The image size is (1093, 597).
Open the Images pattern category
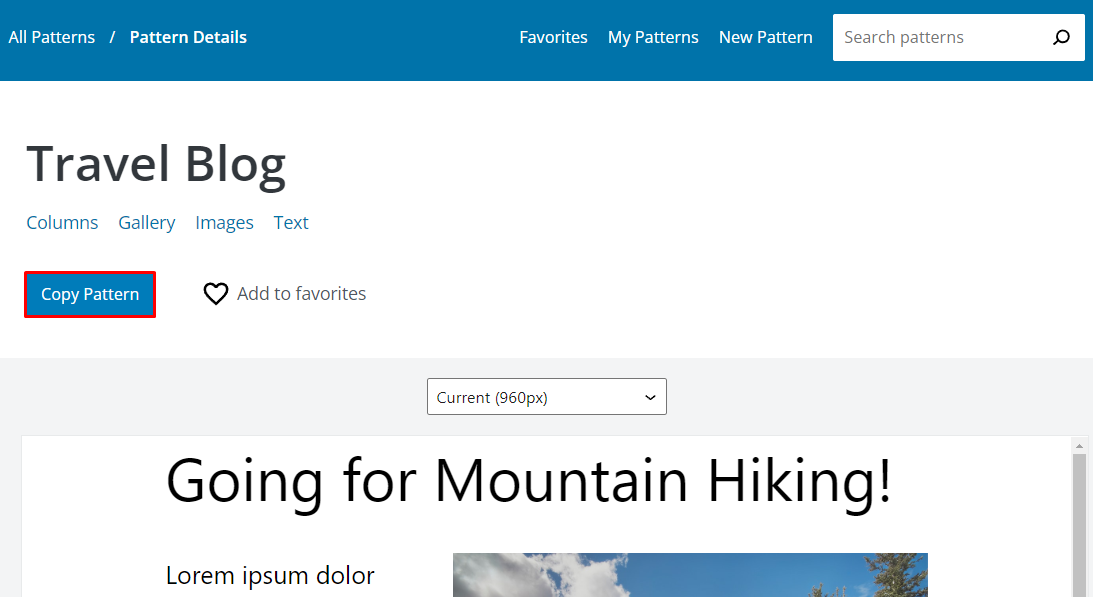point(224,222)
